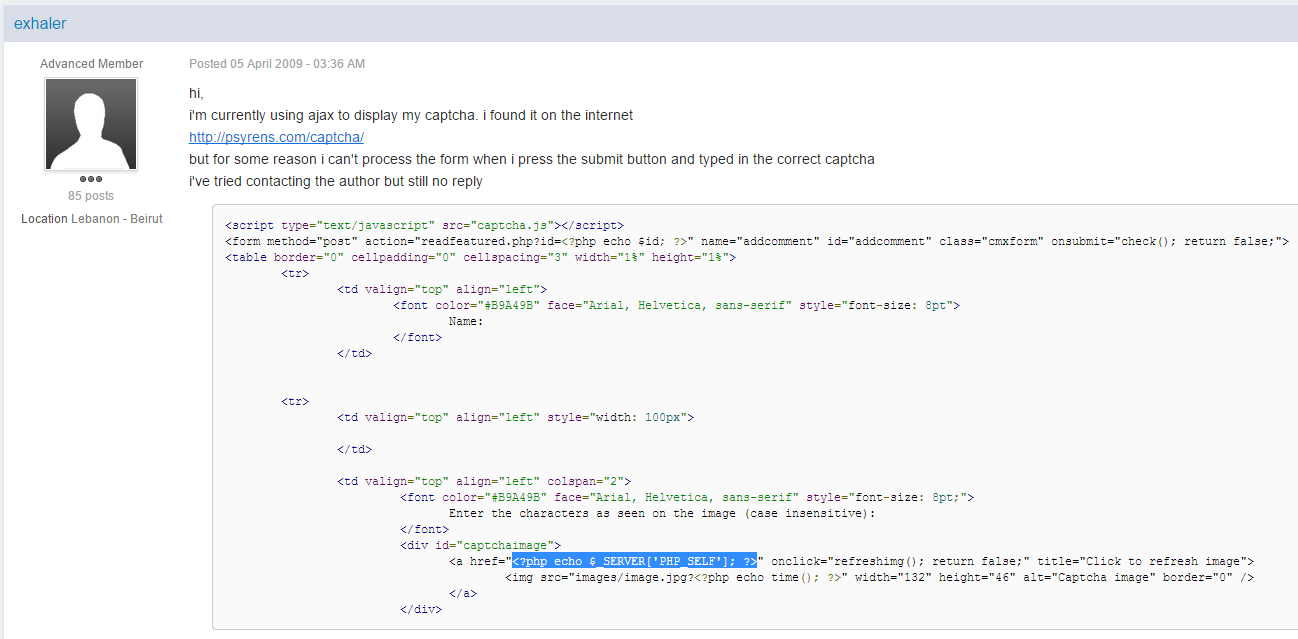Click the form method="post" code line
The width and height of the screenshot is (1298, 639).
coord(757,242)
